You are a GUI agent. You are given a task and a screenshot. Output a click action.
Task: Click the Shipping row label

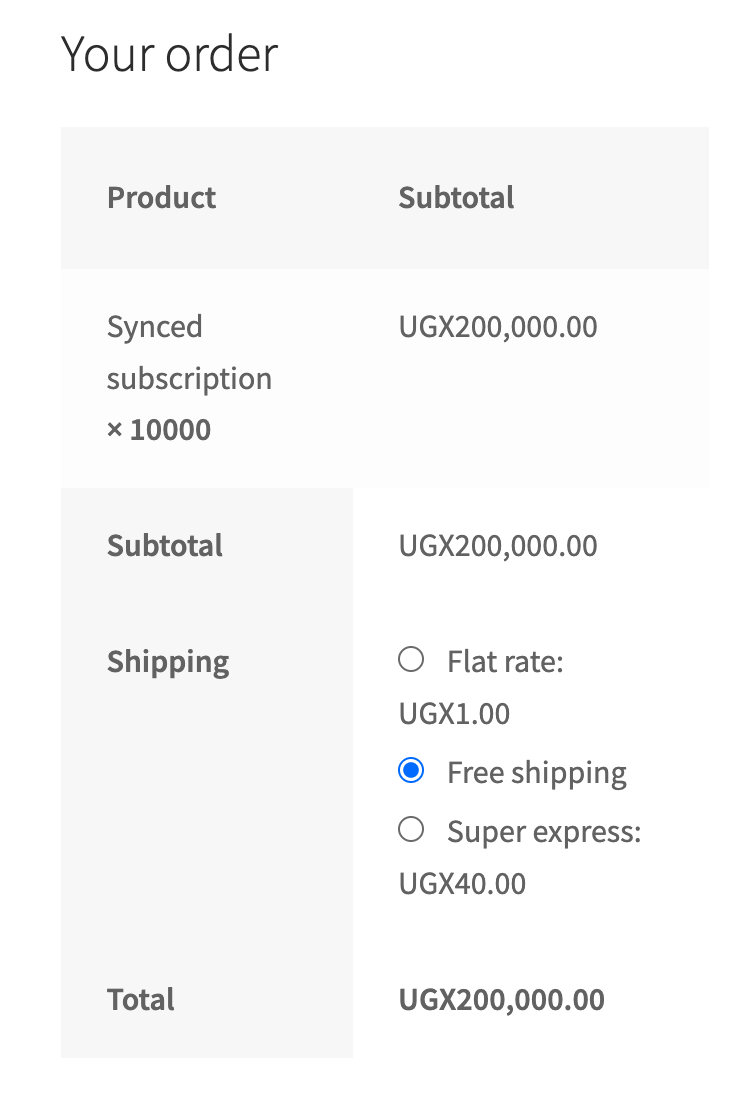[168, 661]
